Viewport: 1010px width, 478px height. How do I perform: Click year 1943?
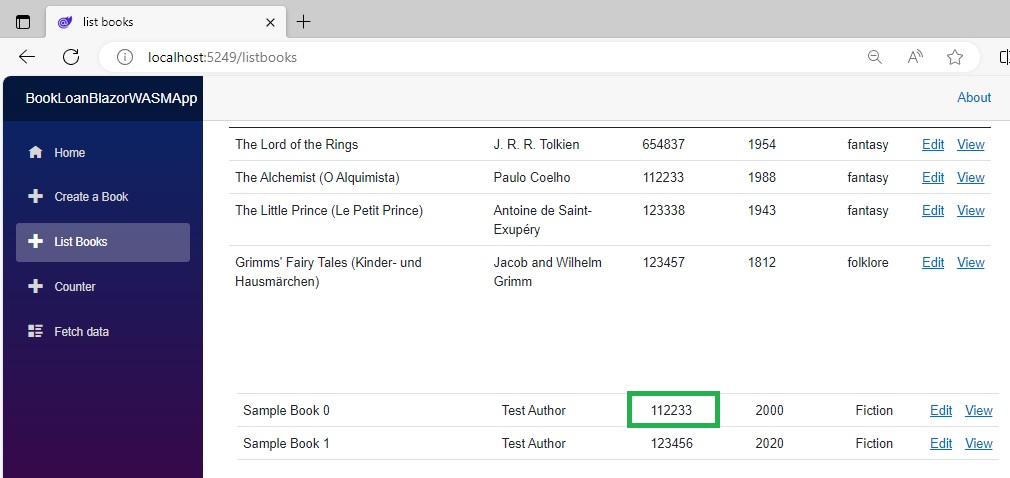(x=762, y=210)
